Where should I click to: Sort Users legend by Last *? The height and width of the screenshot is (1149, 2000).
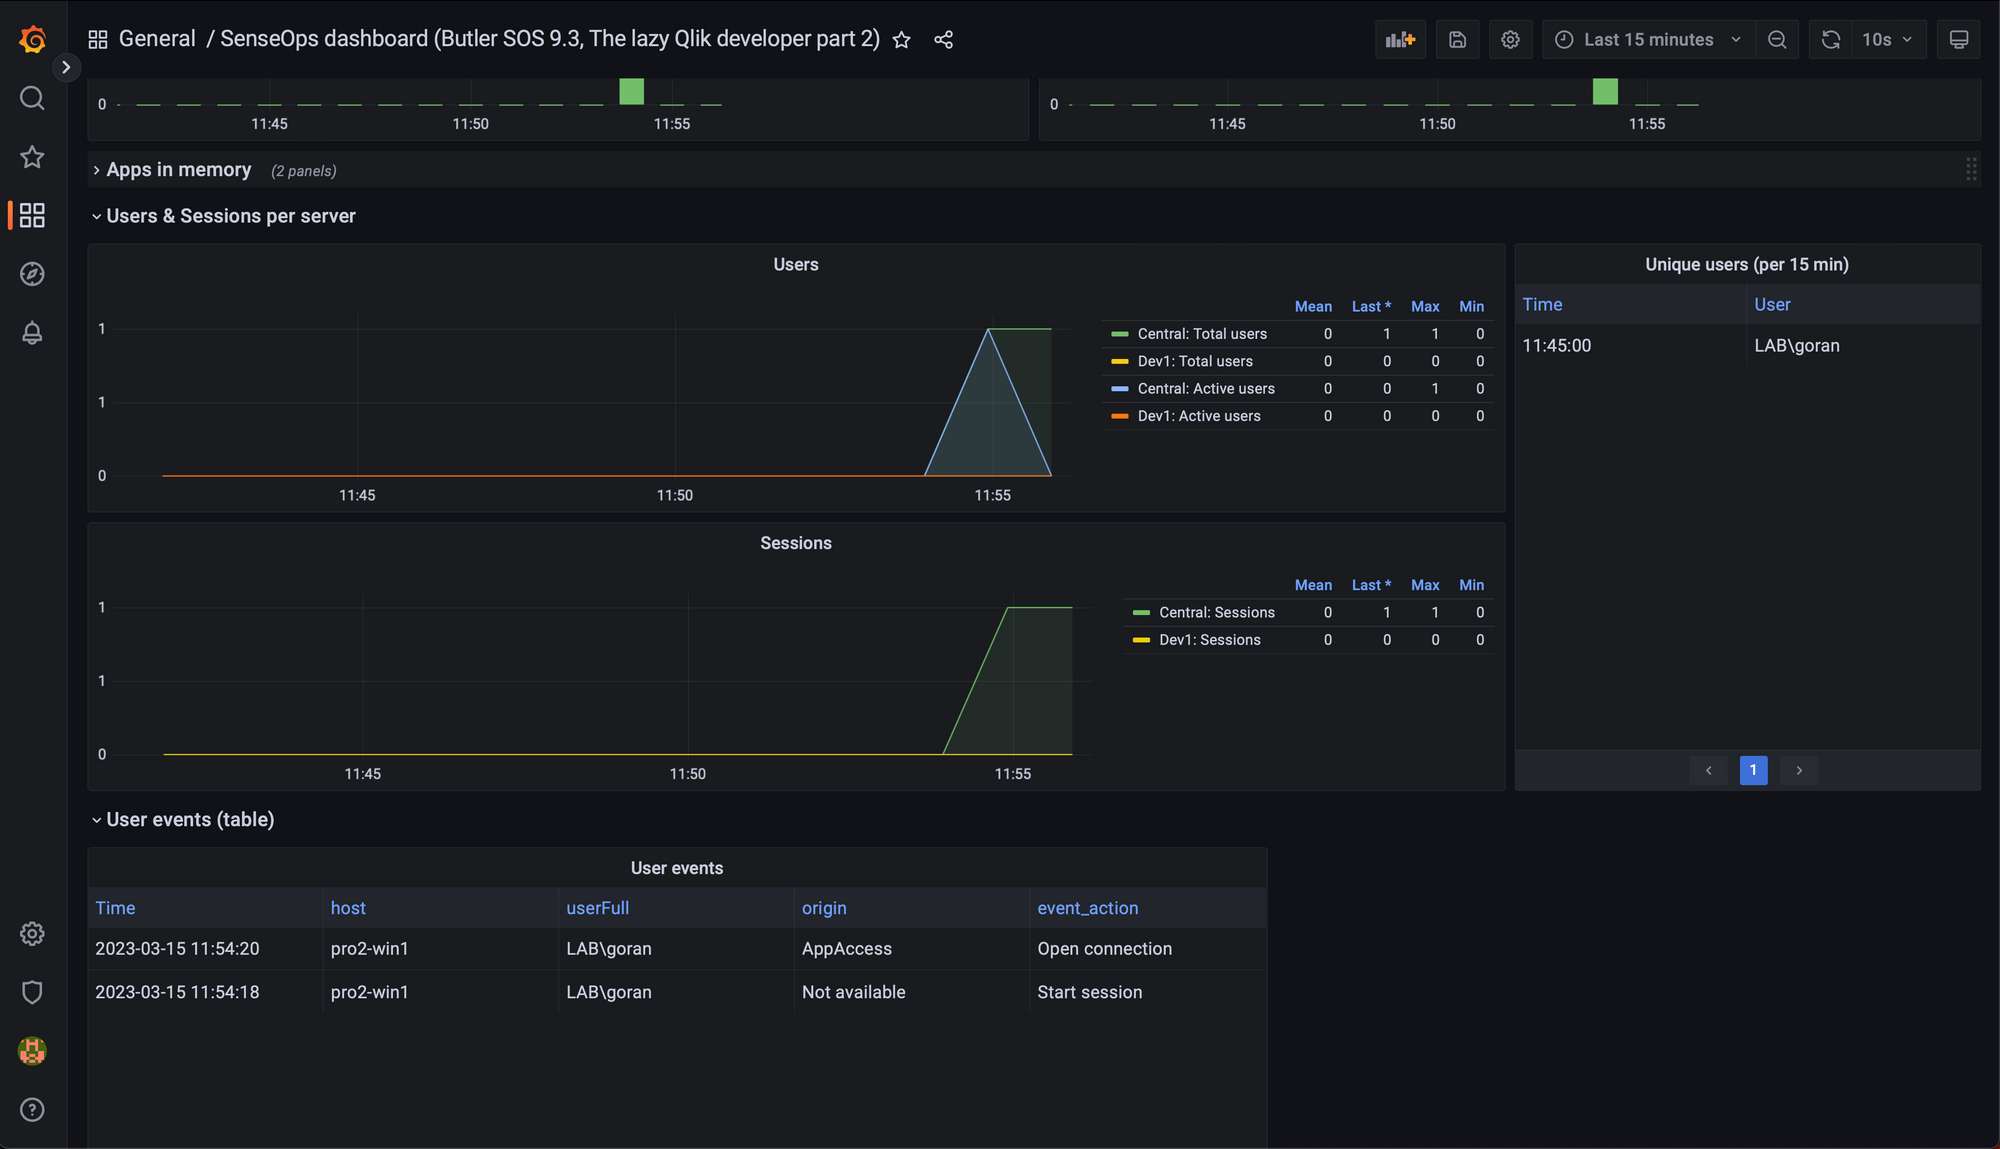tap(1371, 306)
